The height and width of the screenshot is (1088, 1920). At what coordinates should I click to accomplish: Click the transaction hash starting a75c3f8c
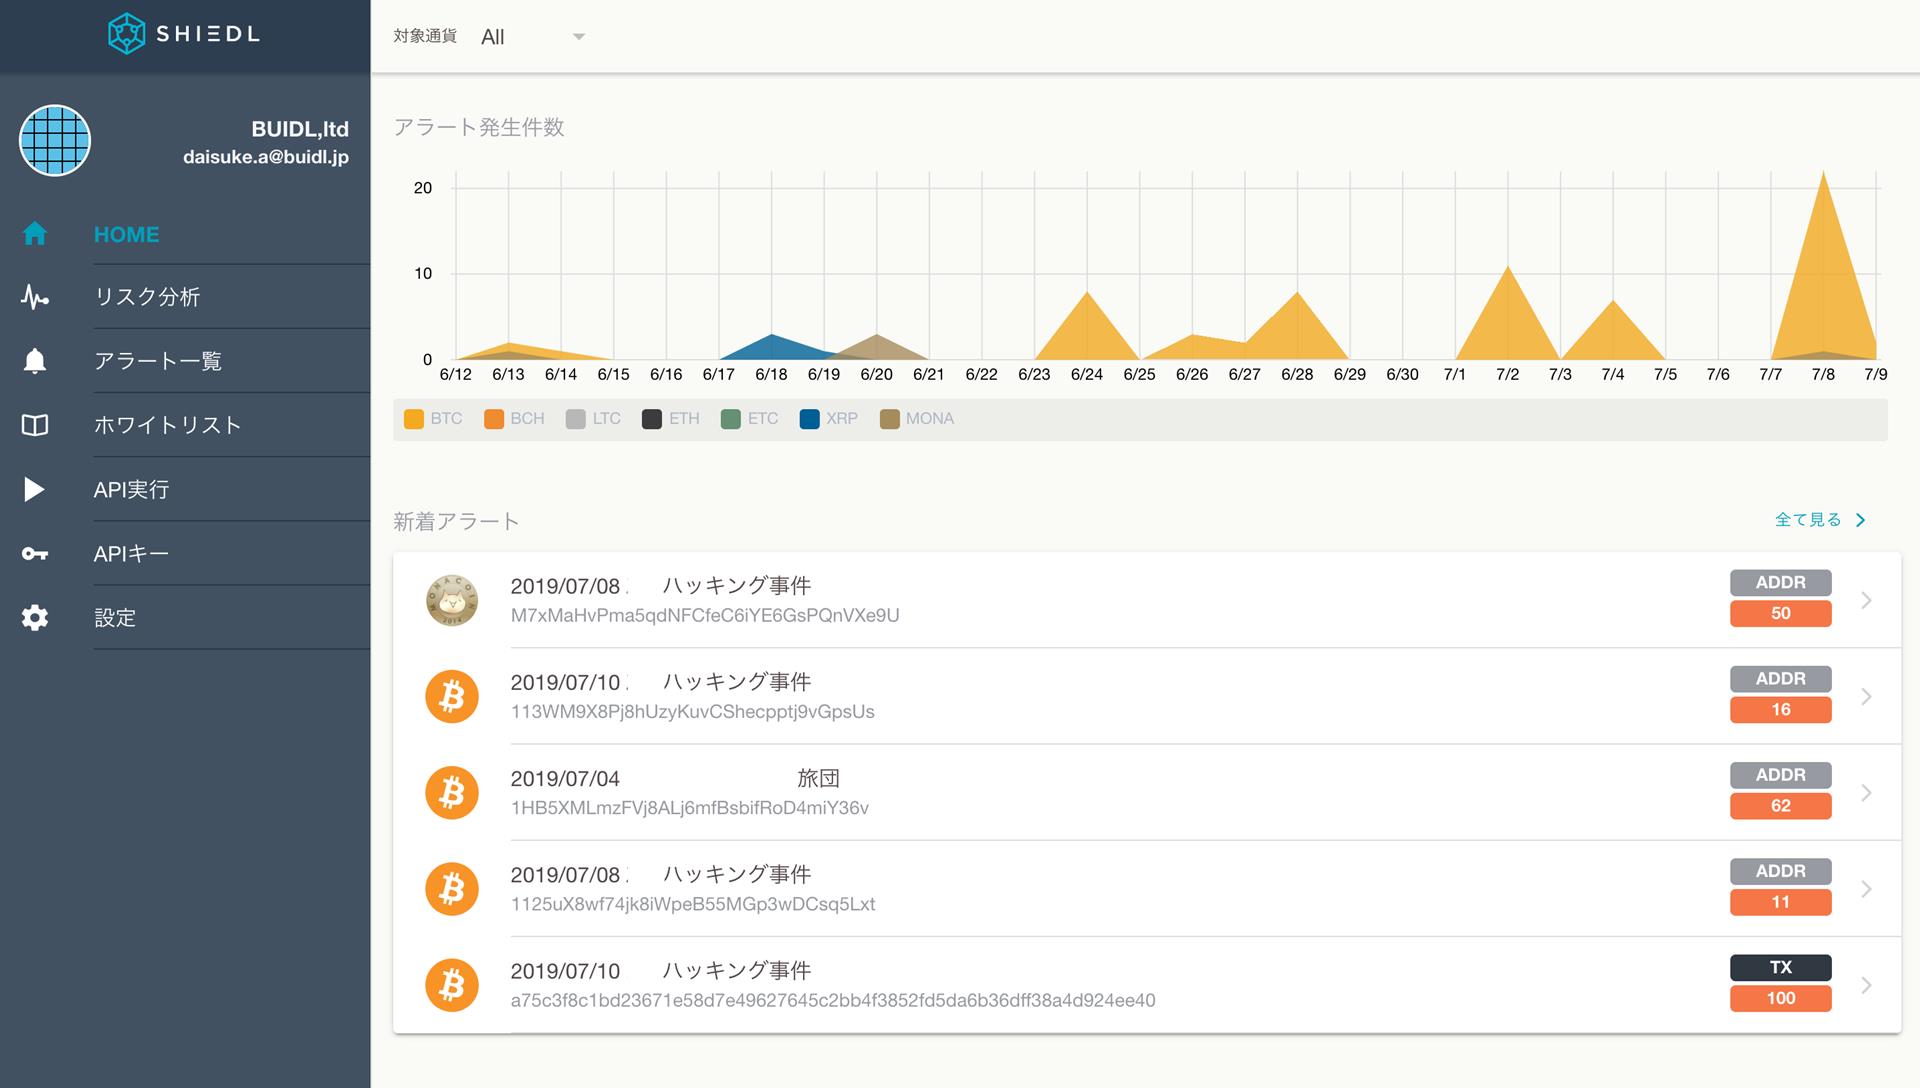[x=833, y=1000]
